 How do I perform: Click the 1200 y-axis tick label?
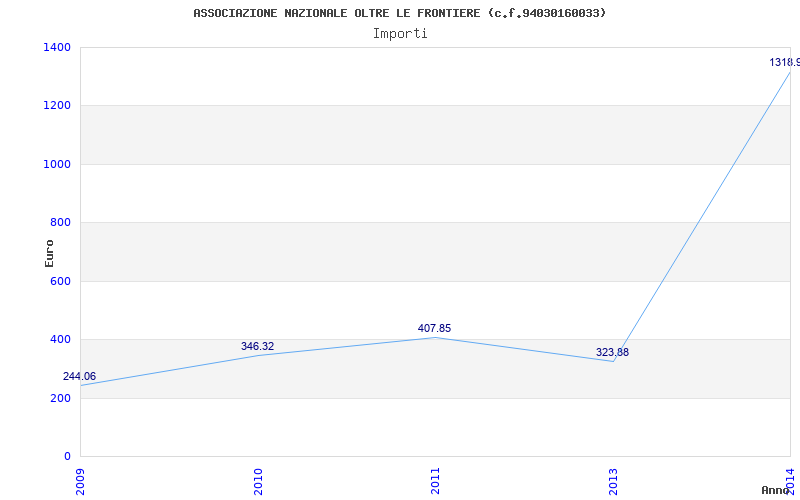point(57,106)
